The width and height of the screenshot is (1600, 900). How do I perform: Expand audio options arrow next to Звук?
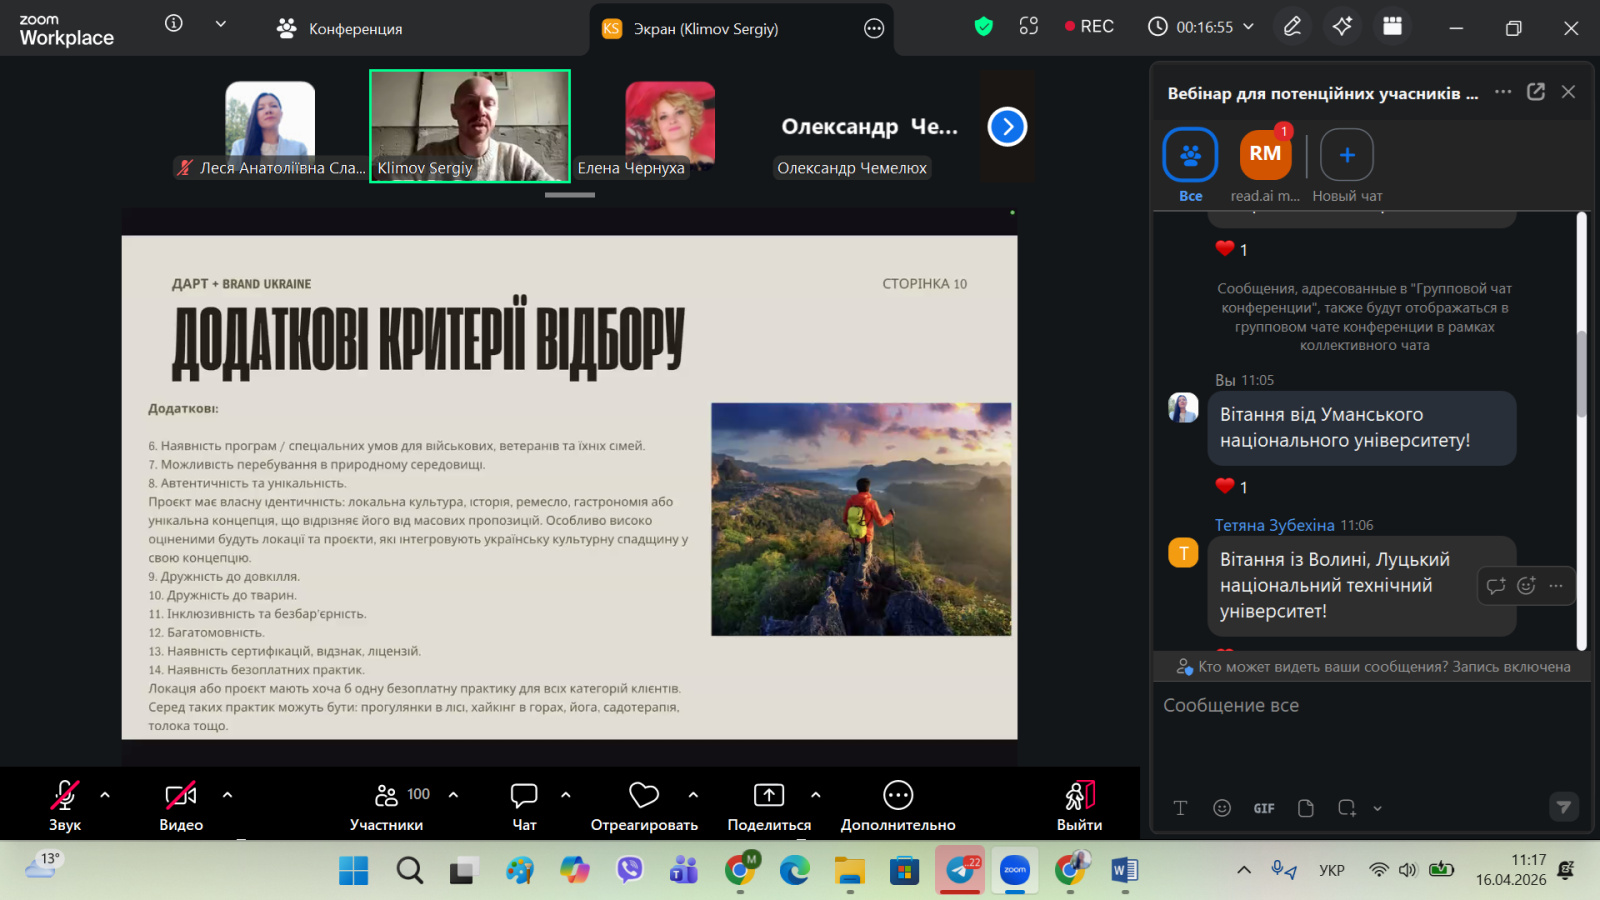tap(105, 795)
